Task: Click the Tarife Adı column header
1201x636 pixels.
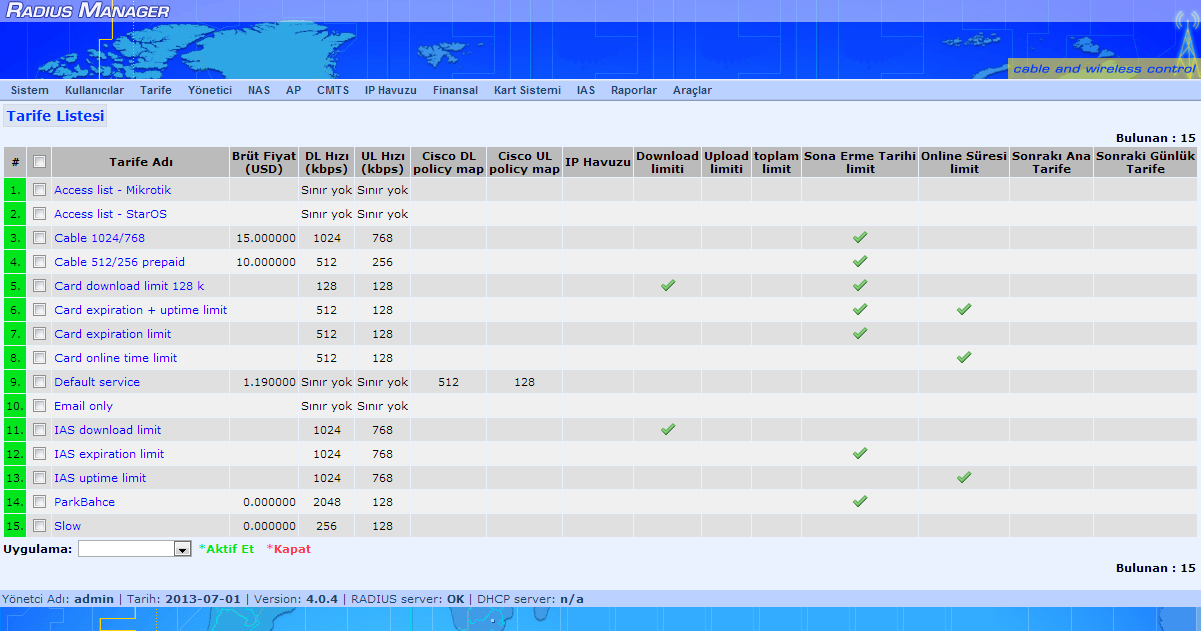Action: click(x=143, y=162)
